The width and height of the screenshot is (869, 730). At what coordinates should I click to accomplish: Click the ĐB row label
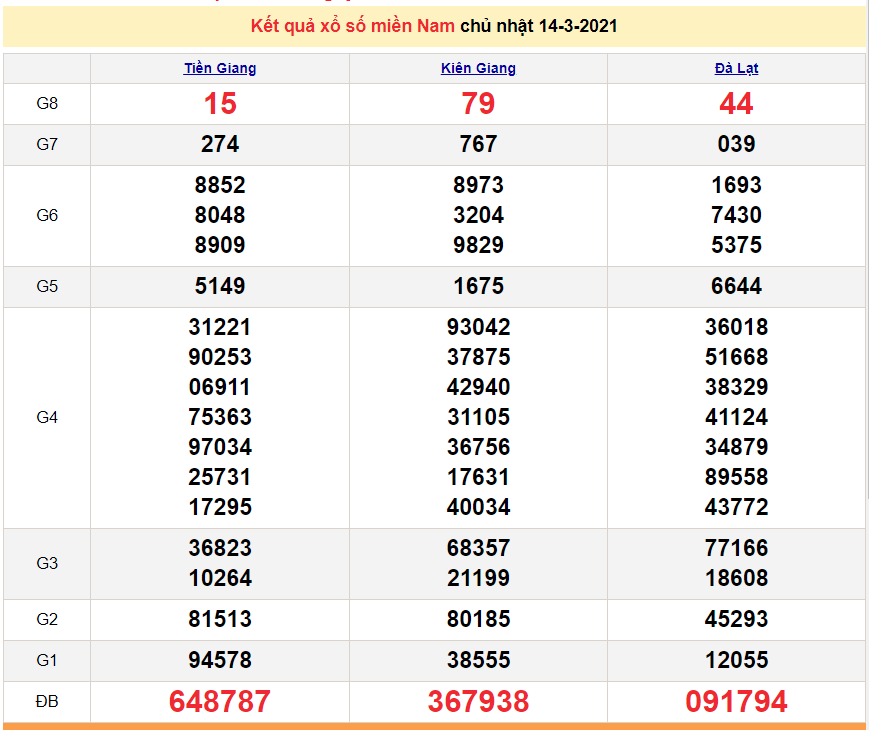point(47,702)
